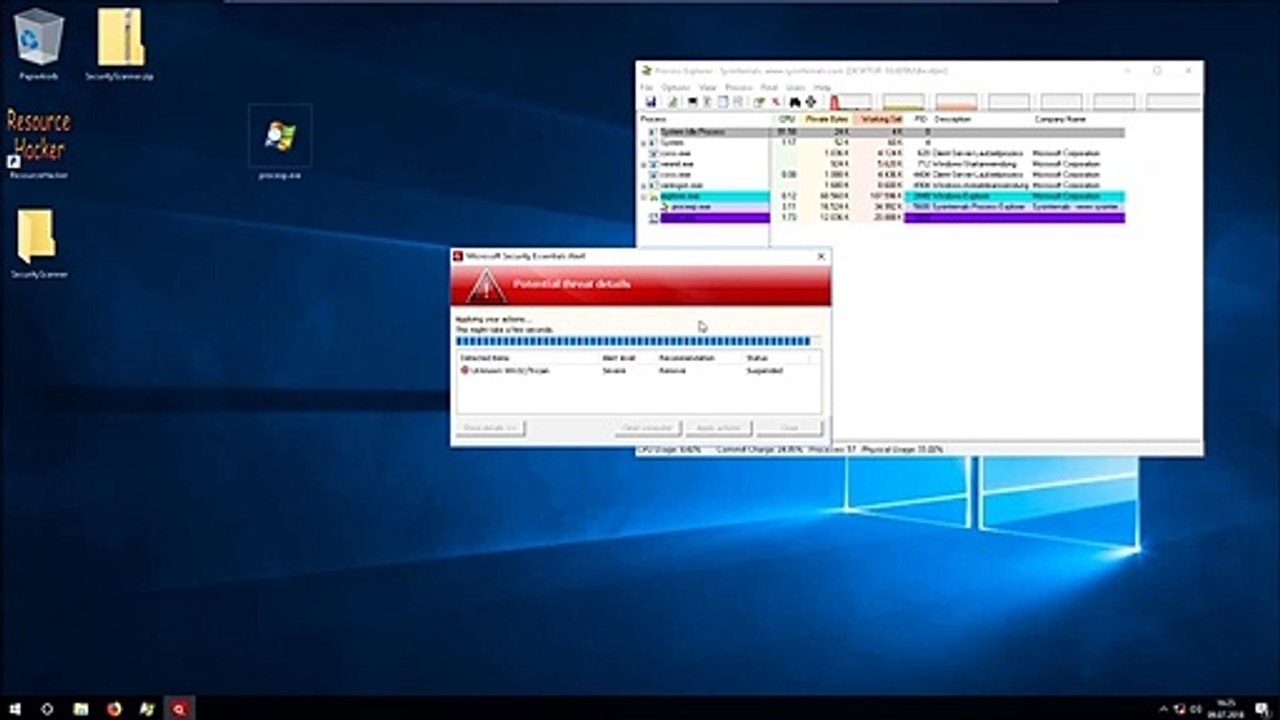Click the binoculars Find Handle icon

coord(795,102)
